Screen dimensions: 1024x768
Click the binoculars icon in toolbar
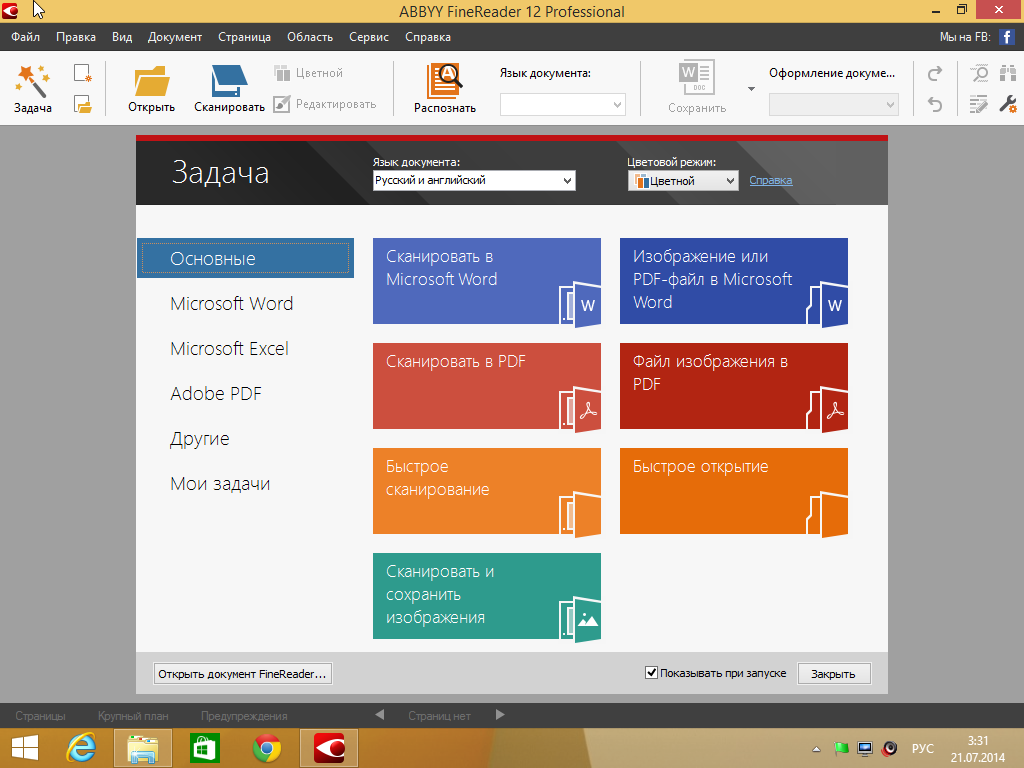(x=1008, y=73)
